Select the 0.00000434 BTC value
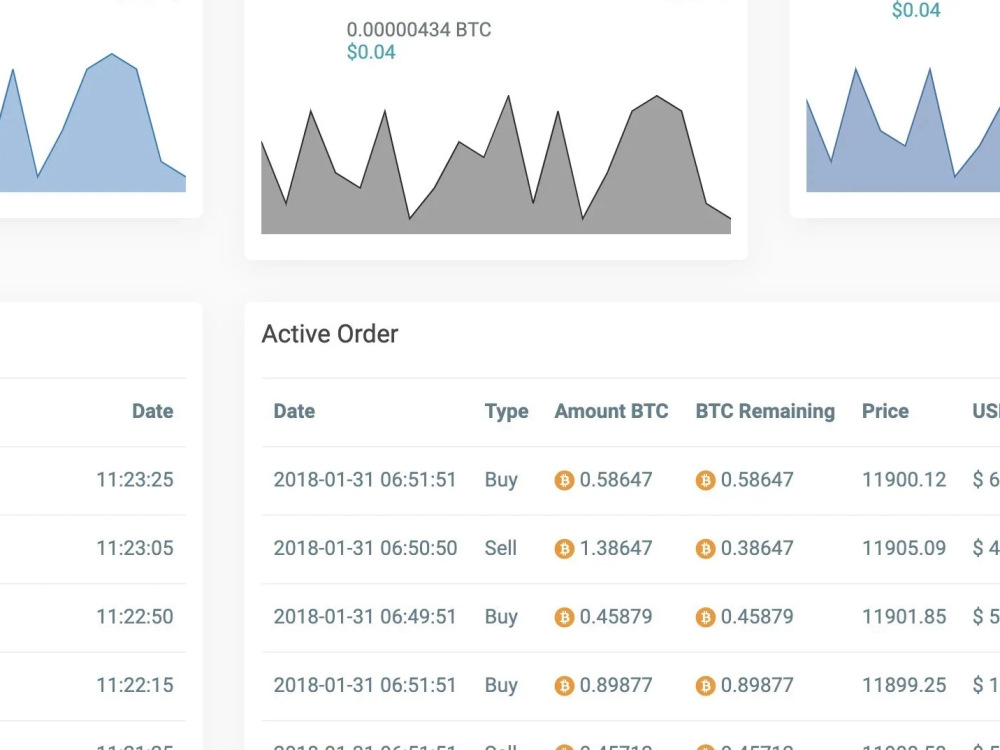The height and width of the screenshot is (750, 1000). point(418,30)
